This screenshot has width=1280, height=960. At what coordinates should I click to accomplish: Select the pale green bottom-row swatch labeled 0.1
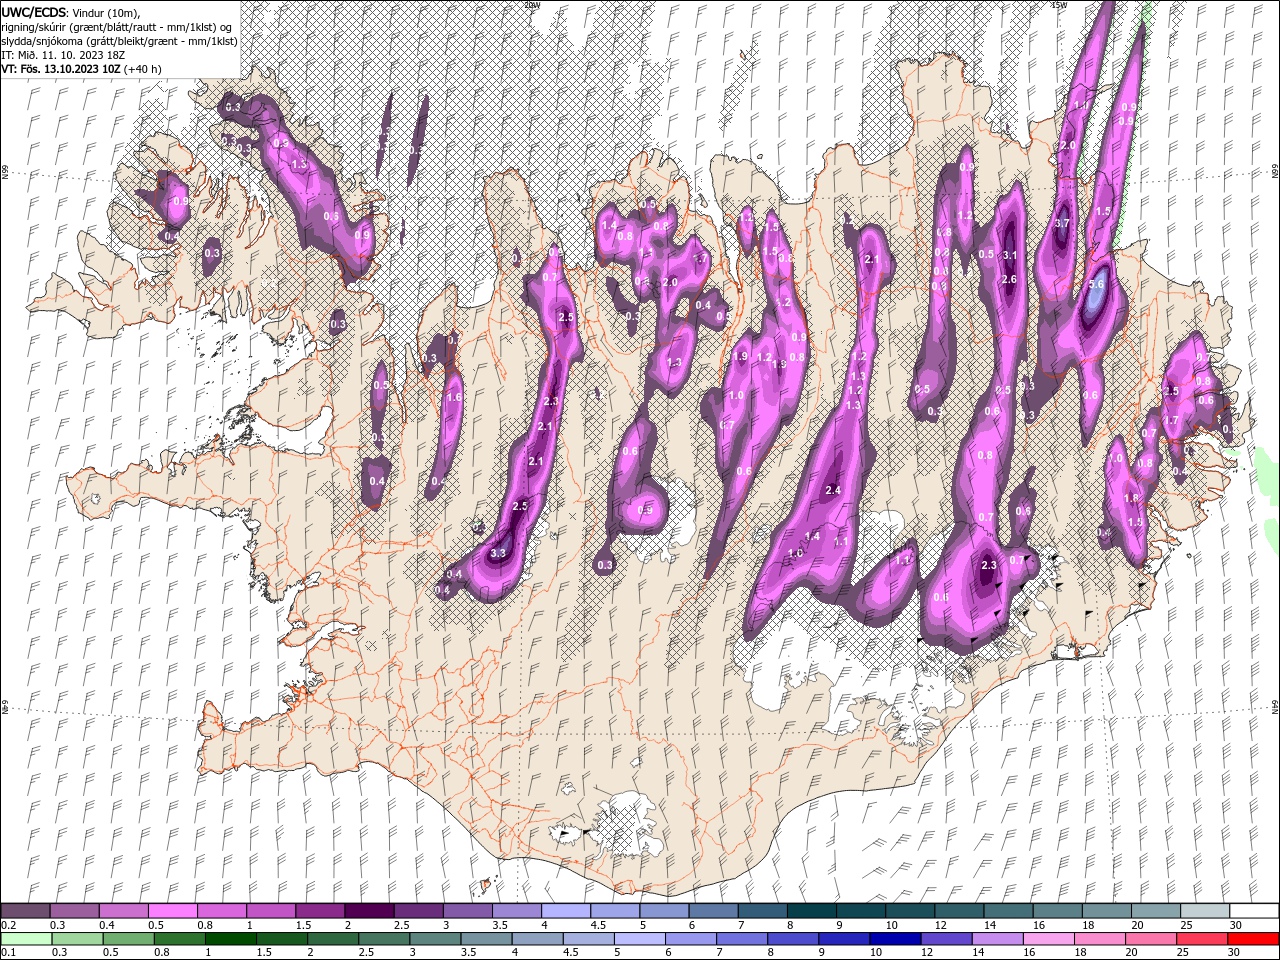(x=25, y=938)
